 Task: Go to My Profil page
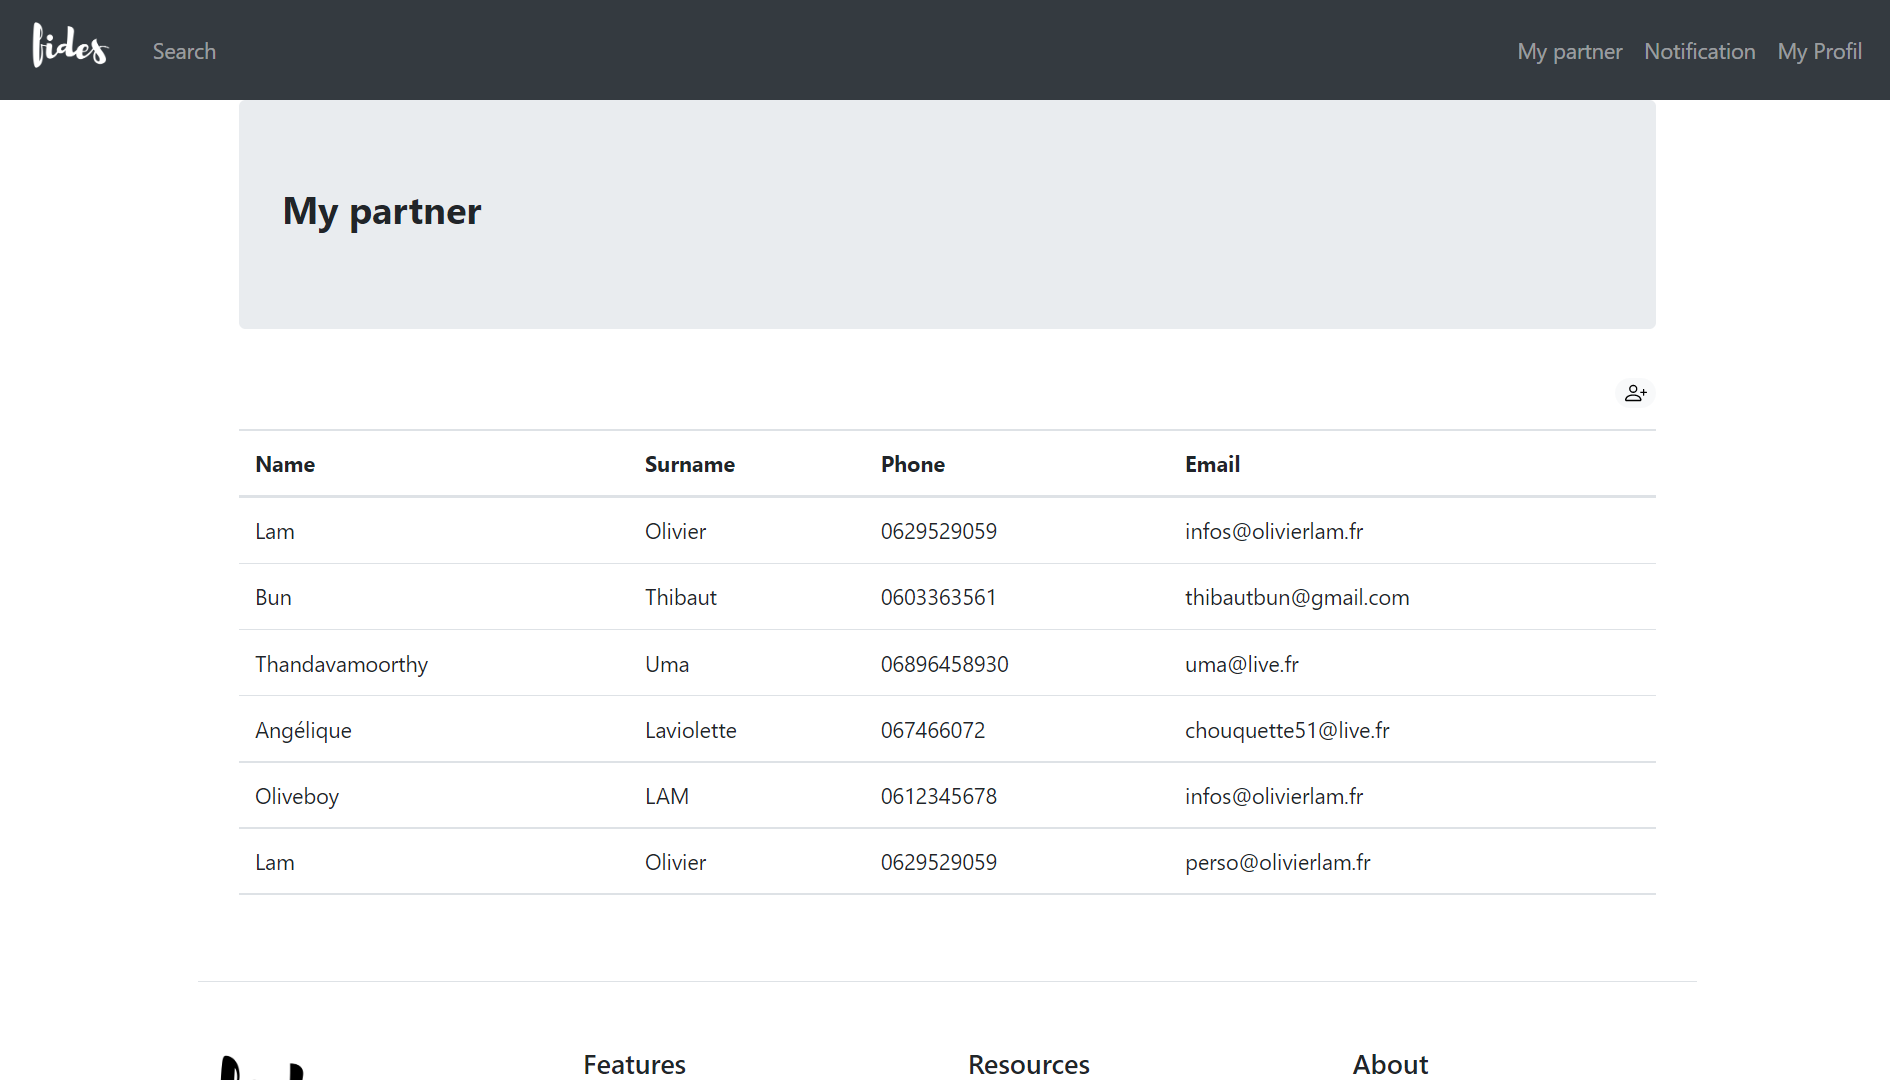pyautogui.click(x=1819, y=51)
